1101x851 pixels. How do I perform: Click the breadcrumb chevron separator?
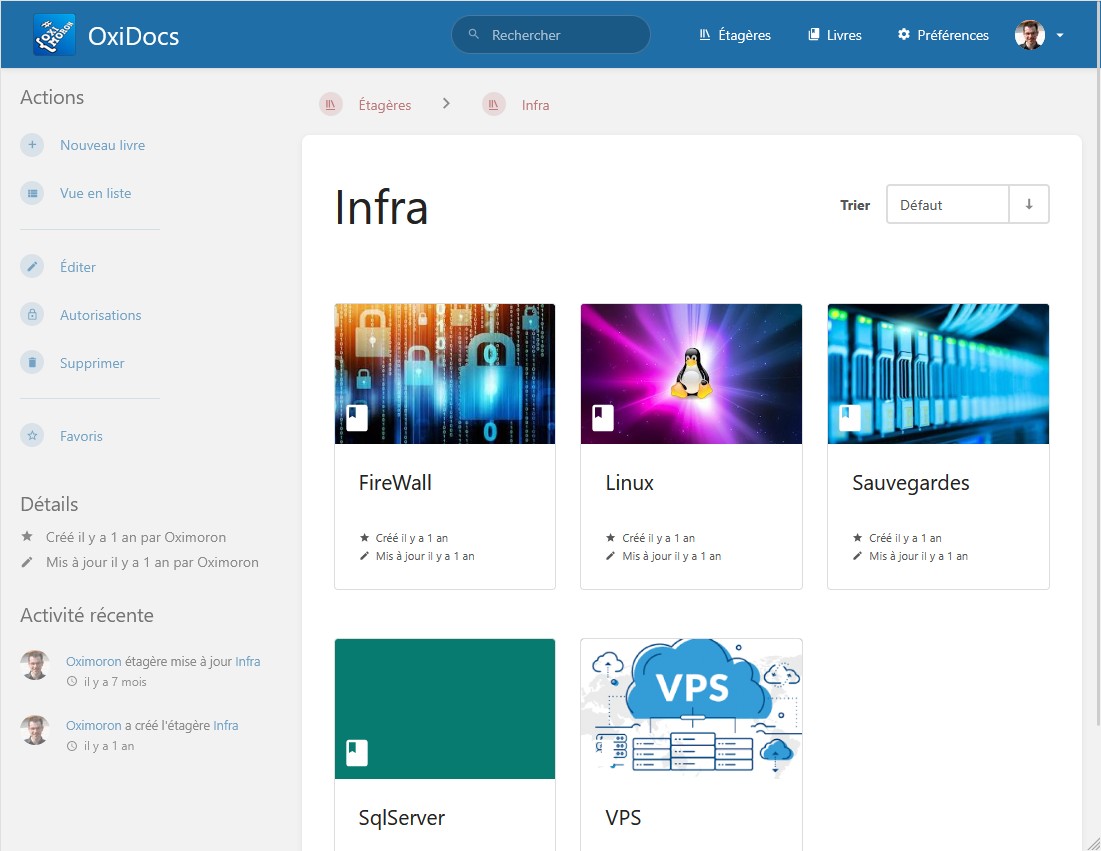pos(446,104)
